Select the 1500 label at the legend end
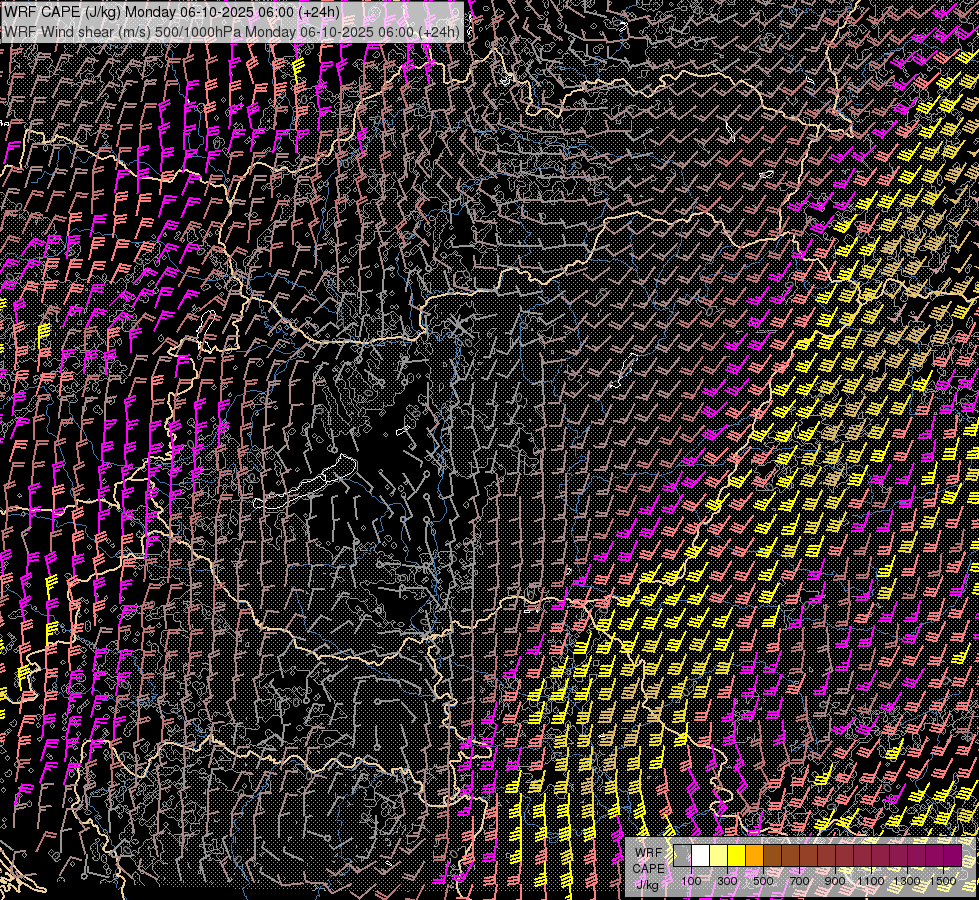Image resolution: width=979 pixels, height=900 pixels. tap(943, 880)
